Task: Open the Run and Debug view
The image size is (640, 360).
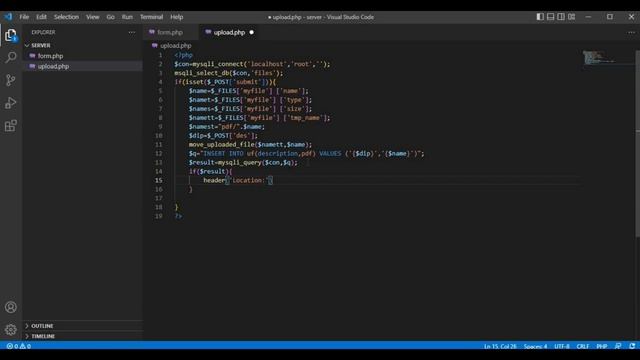Action: (x=11, y=103)
